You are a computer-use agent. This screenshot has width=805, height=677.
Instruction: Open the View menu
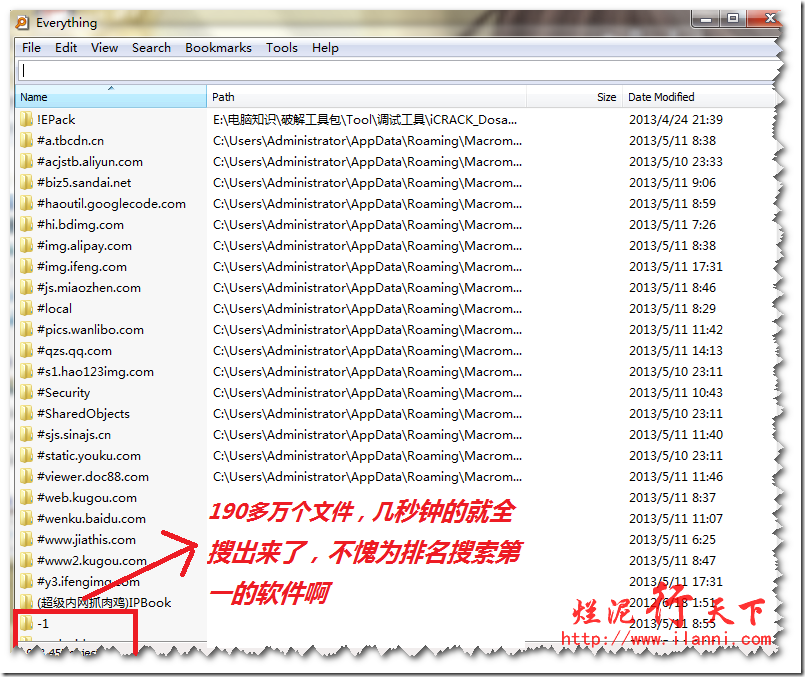pyautogui.click(x=104, y=48)
